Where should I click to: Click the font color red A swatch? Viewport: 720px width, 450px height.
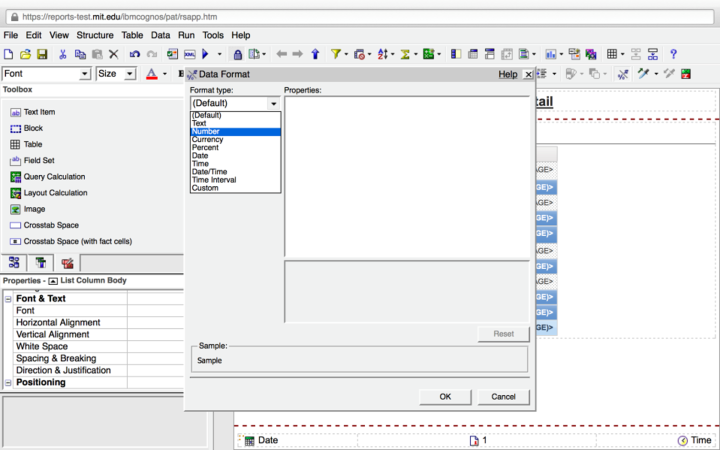151,74
